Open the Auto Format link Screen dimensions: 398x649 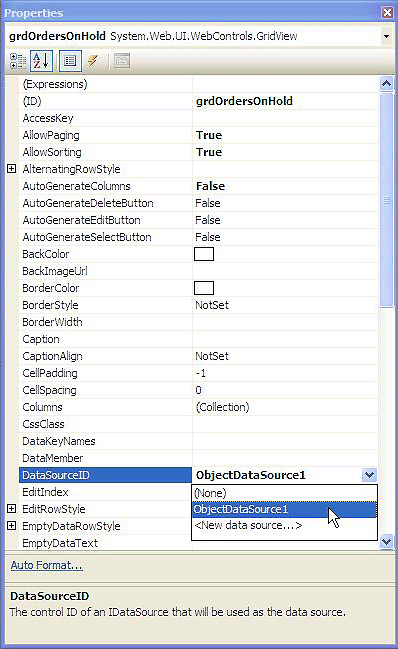tap(47, 565)
